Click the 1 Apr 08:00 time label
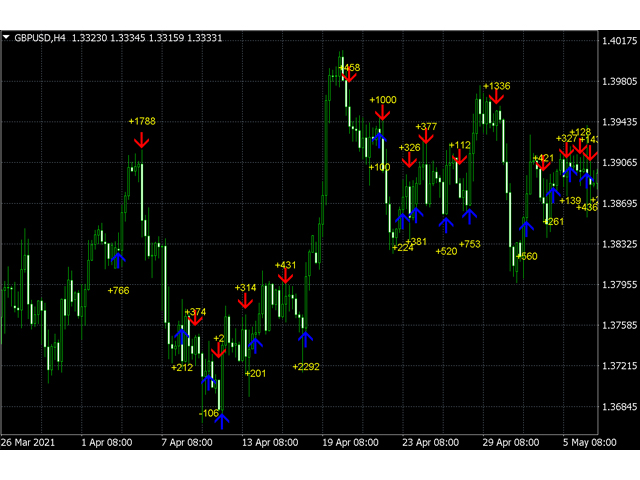Viewport: 640px width, 480px height. pyautogui.click(x=107, y=442)
